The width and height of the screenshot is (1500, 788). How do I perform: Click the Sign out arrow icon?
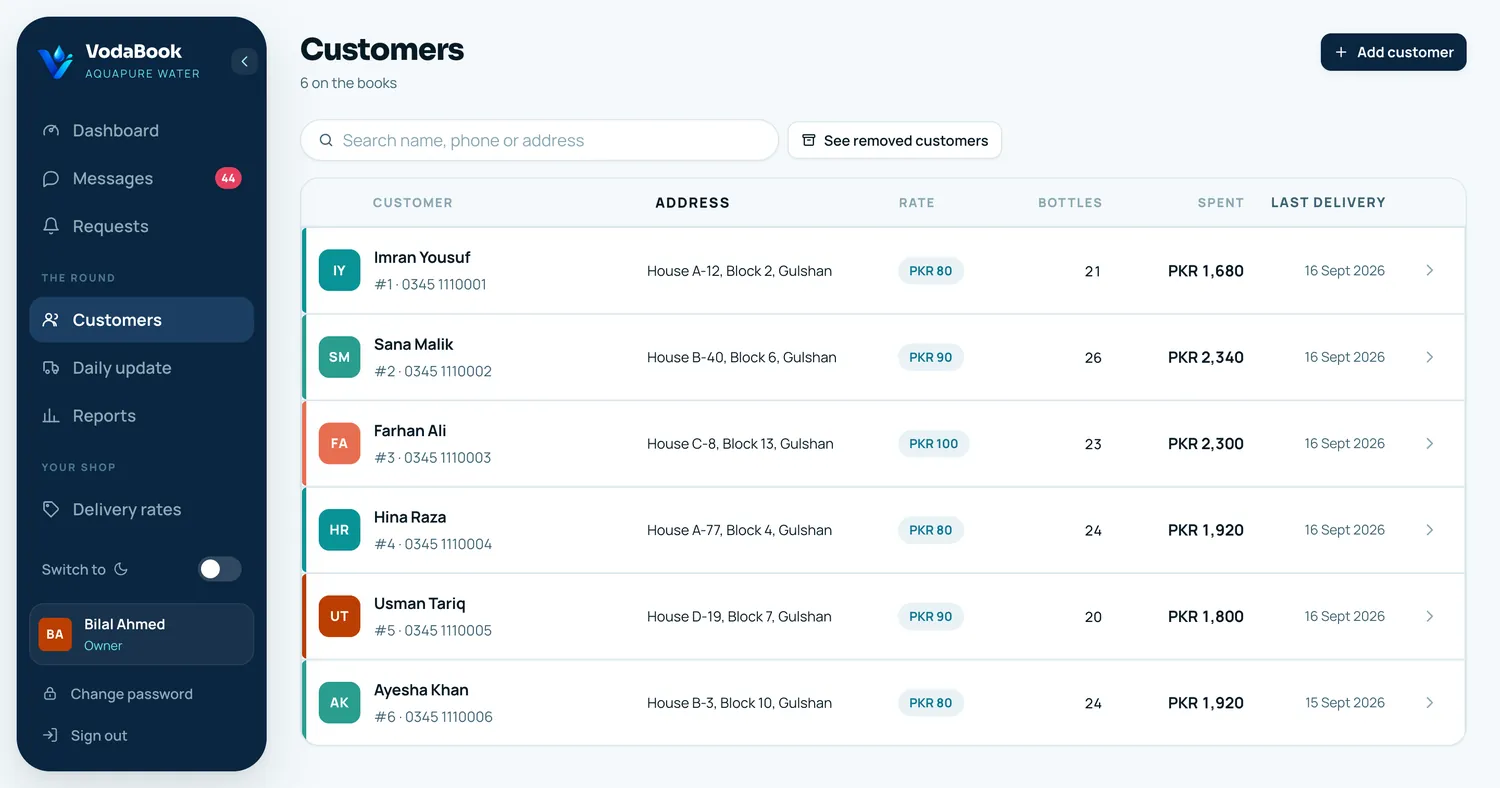[50, 736]
